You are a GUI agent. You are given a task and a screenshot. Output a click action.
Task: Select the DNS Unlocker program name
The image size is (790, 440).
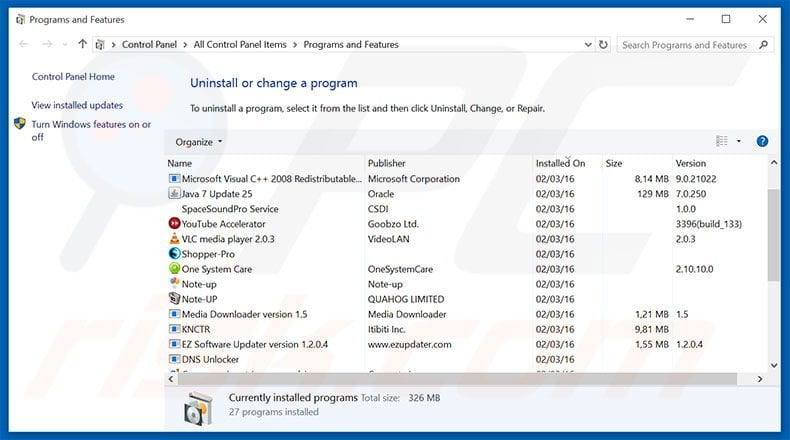[x=210, y=359]
